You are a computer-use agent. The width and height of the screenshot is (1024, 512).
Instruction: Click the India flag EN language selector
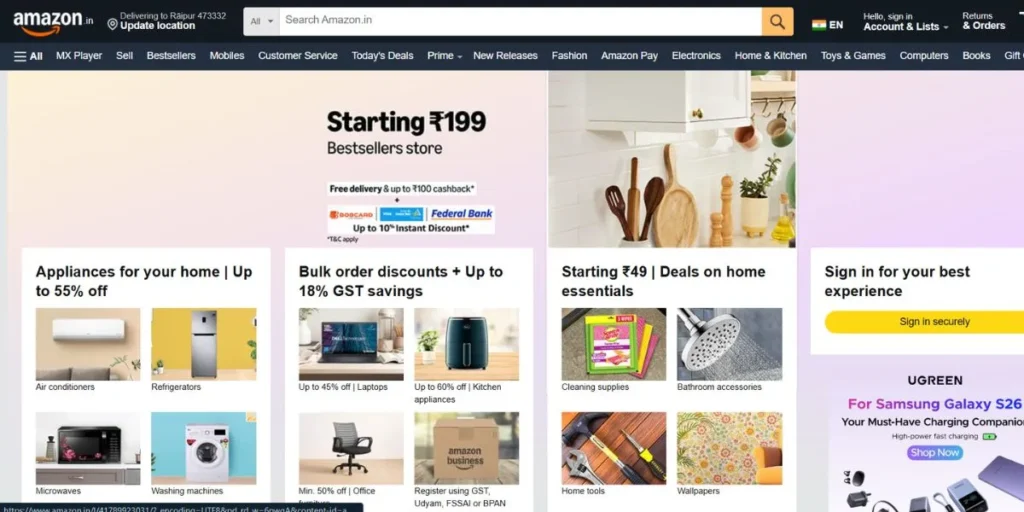coord(827,25)
